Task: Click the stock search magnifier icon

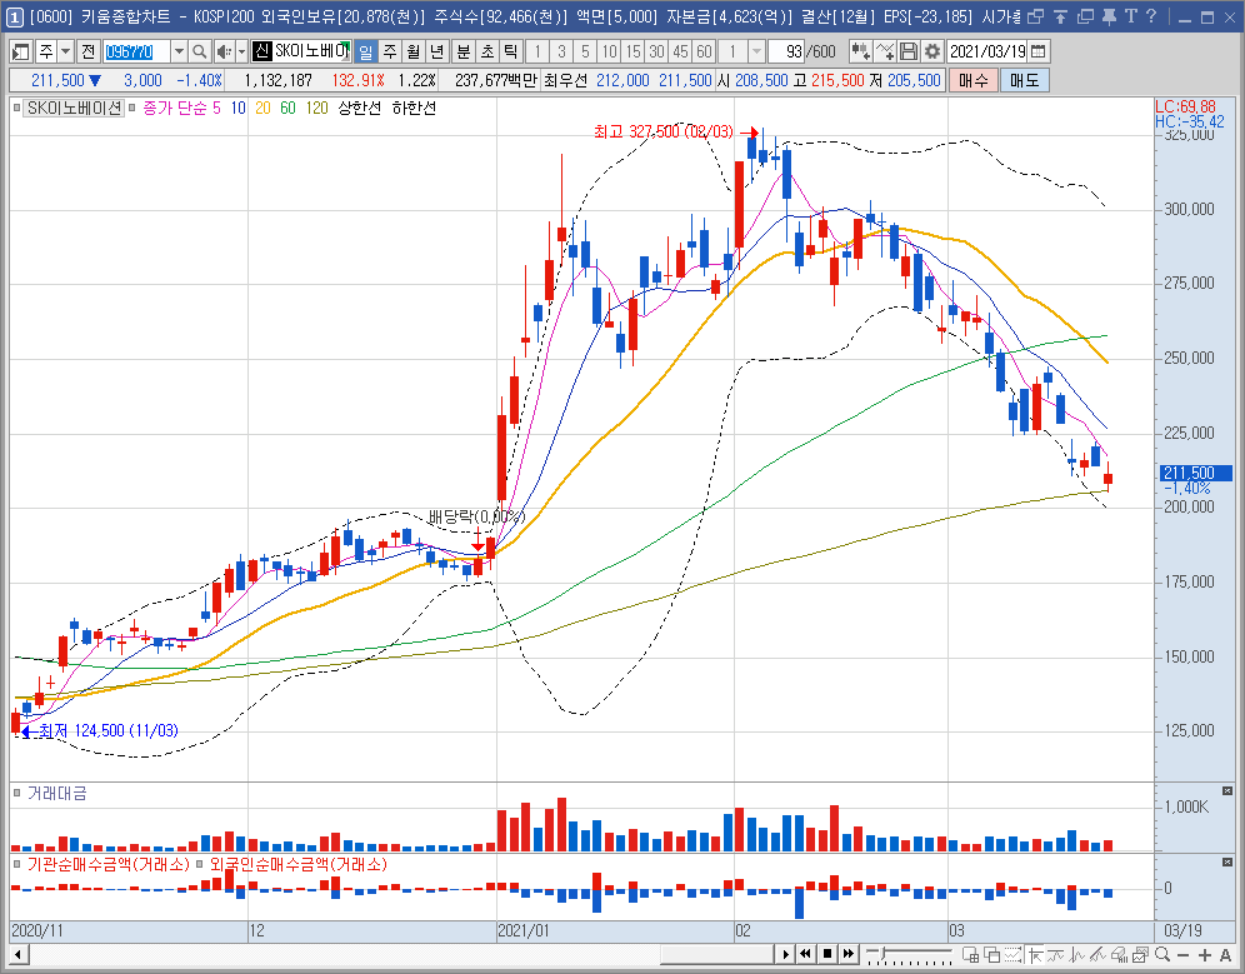Action: coord(200,51)
